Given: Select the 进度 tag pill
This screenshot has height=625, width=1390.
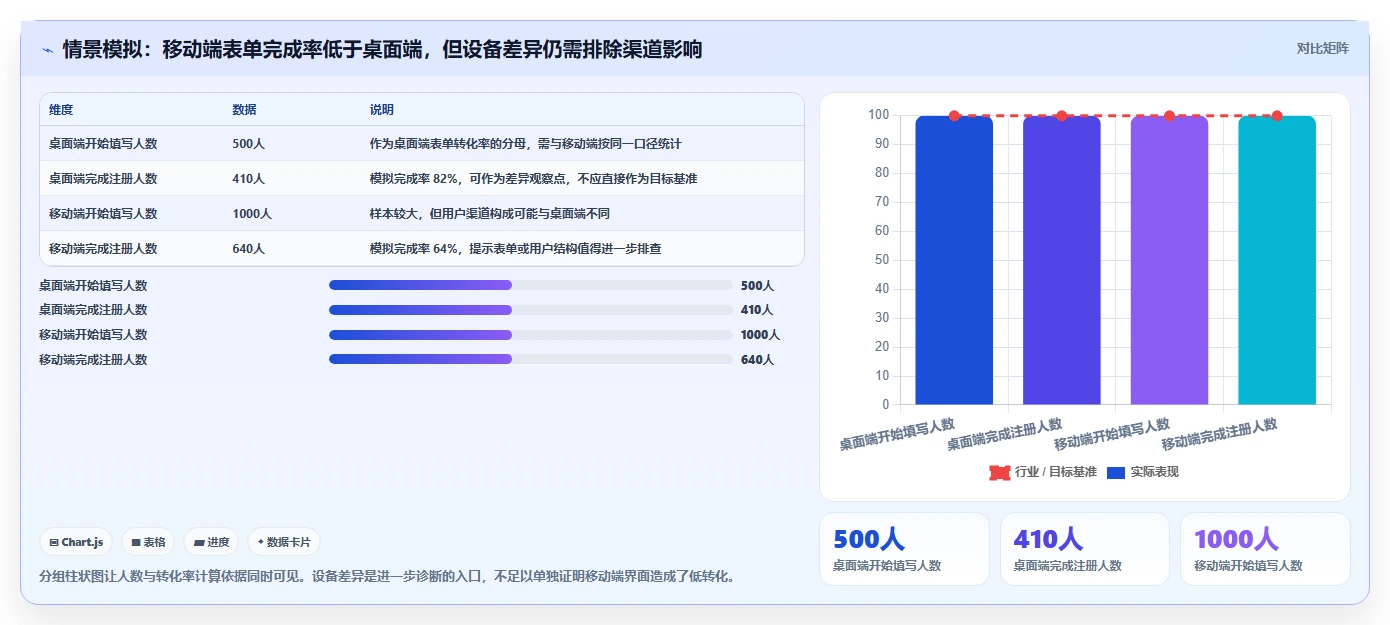Looking at the screenshot, I should coord(211,542).
